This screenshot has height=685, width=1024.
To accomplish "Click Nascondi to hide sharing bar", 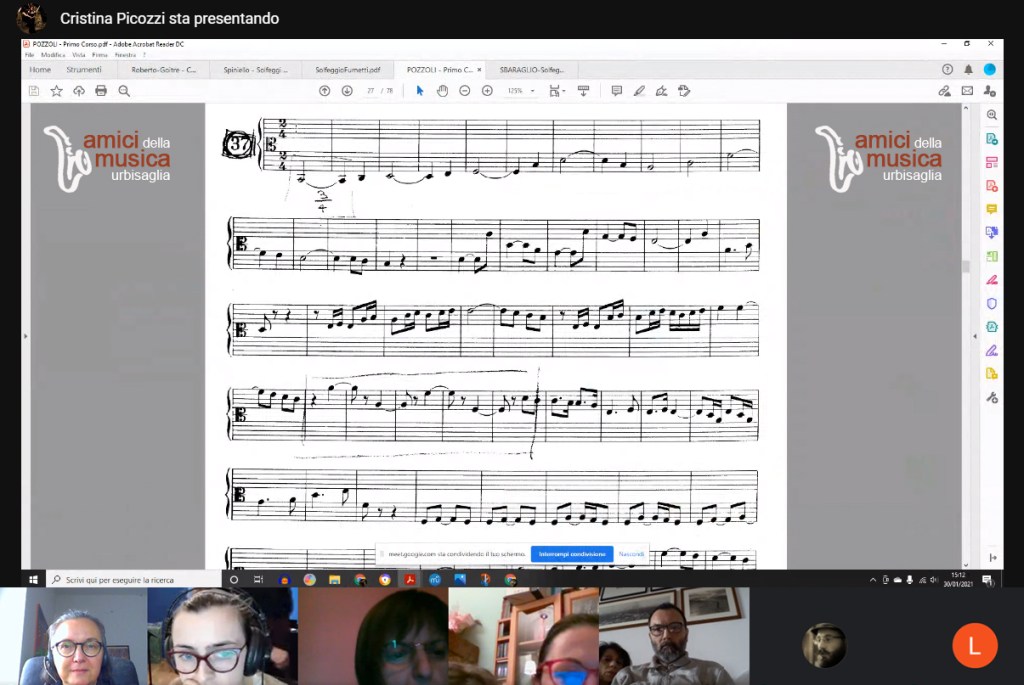I will point(631,554).
